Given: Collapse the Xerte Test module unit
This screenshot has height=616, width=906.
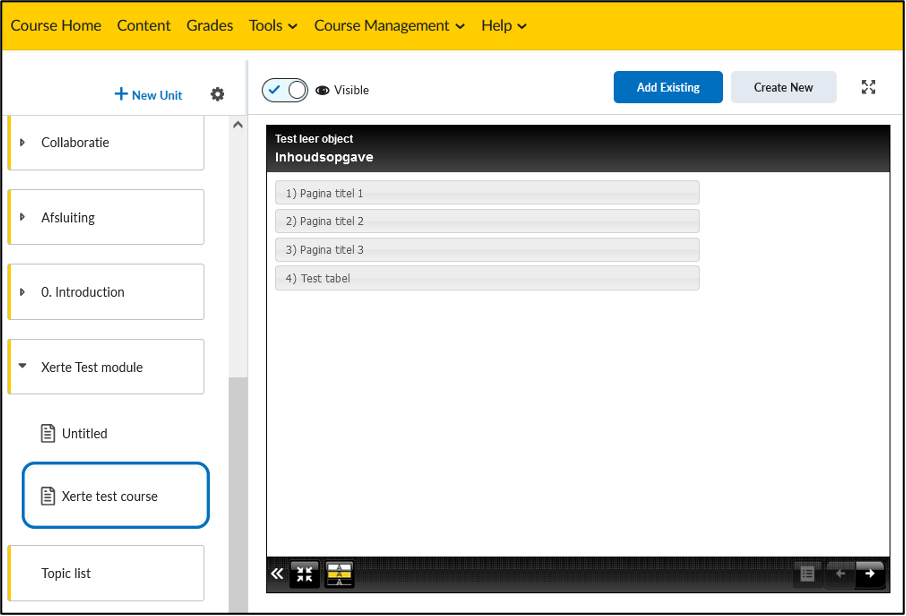Looking at the screenshot, I should [23, 367].
